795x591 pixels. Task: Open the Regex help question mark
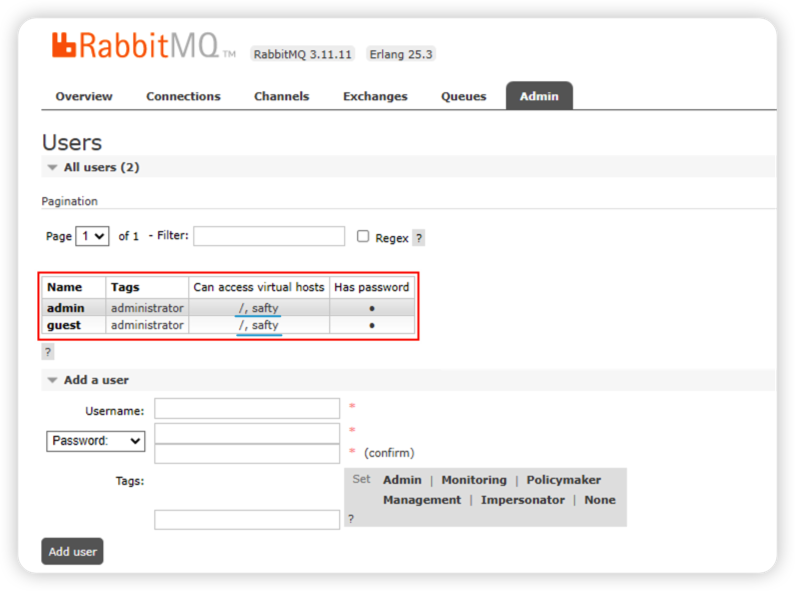click(419, 238)
